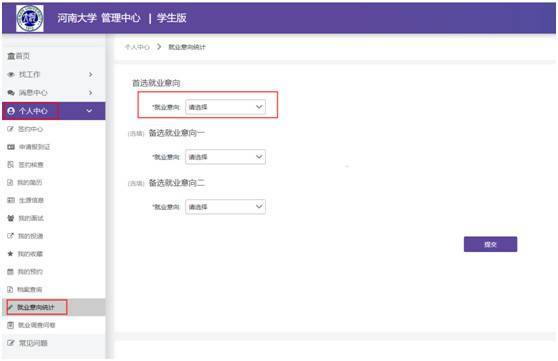
Task: Click the sidebar icon below 申请报到证
Action: (x=11, y=164)
